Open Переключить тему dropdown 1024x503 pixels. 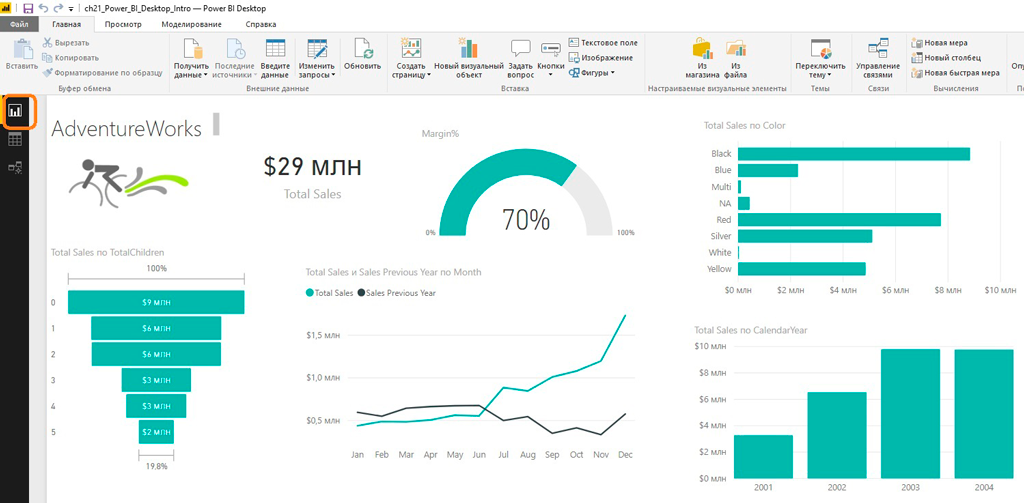[x=820, y=57]
